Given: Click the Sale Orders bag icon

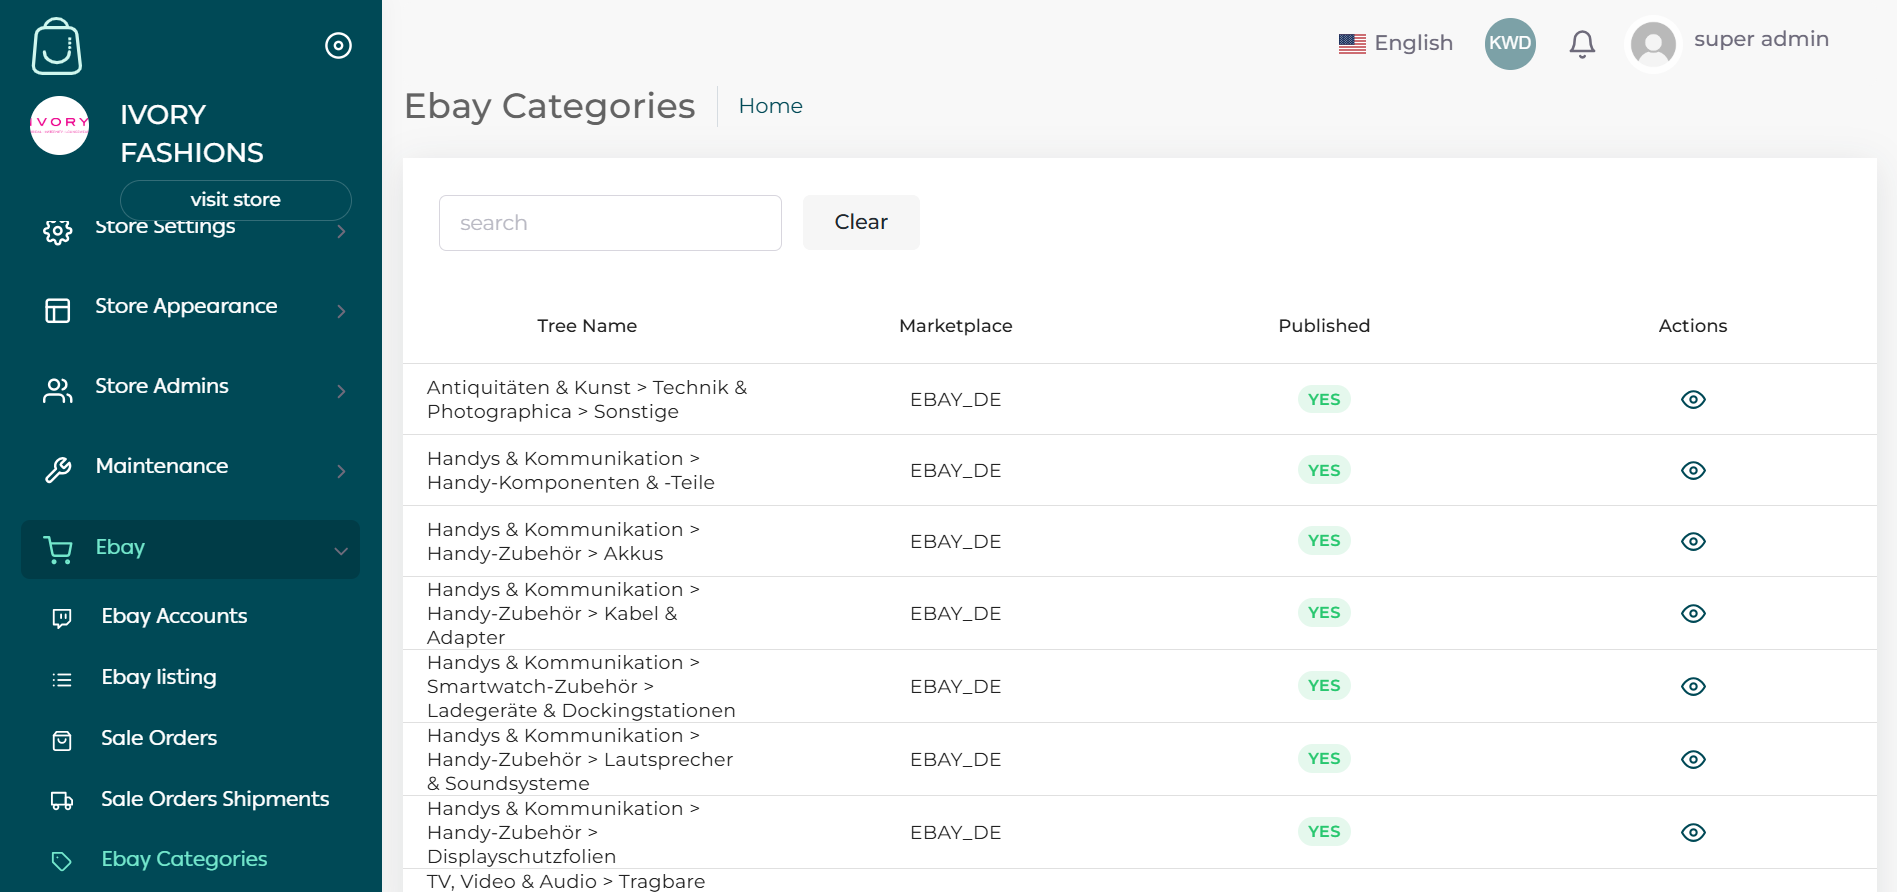Looking at the screenshot, I should click(x=62, y=741).
